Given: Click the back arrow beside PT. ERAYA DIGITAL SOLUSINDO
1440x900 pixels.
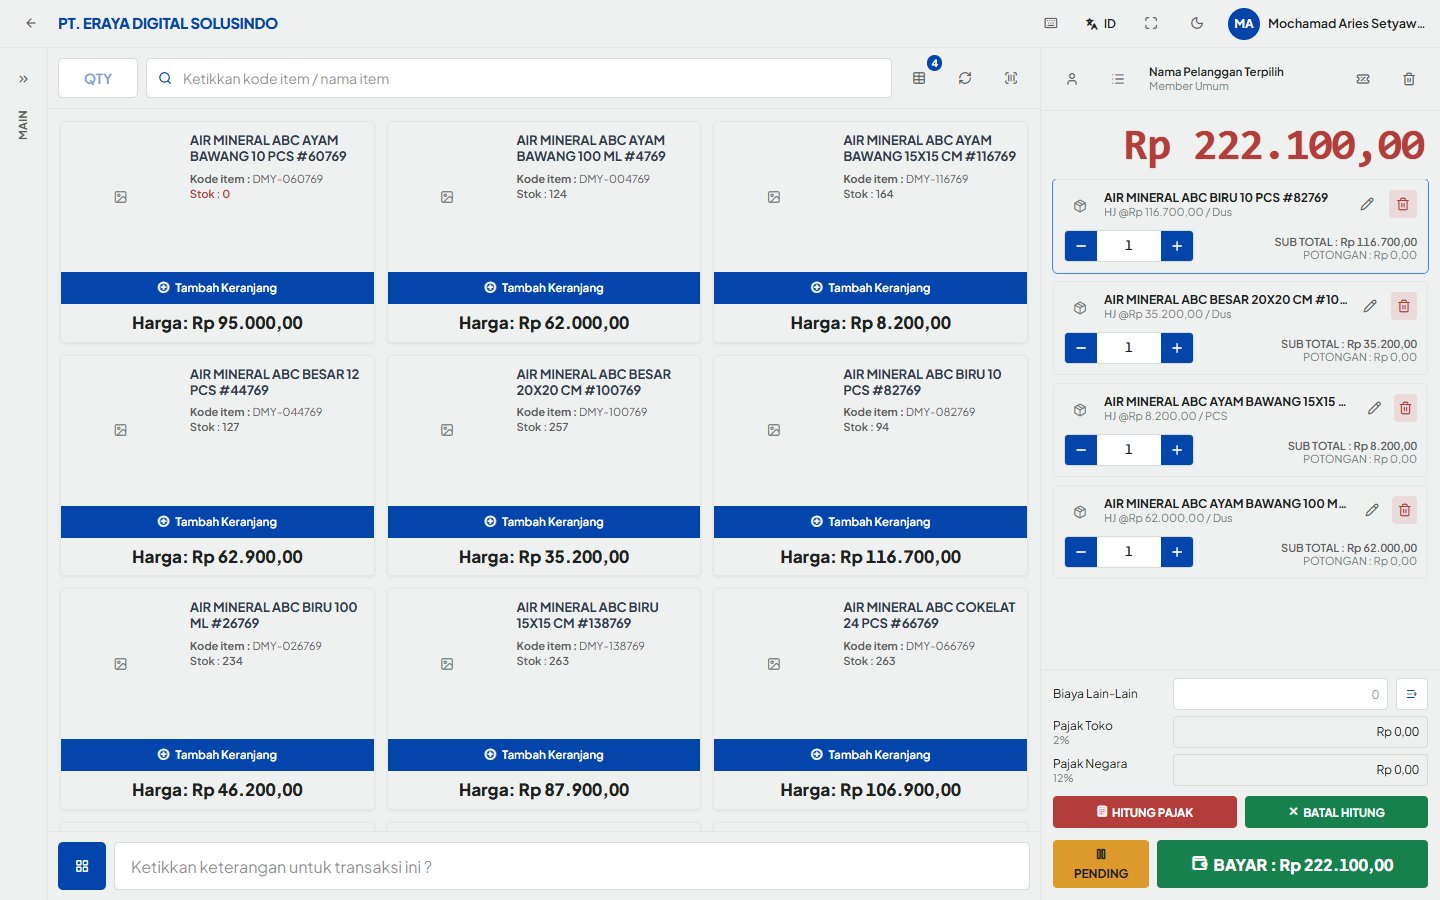Looking at the screenshot, I should click(x=31, y=23).
